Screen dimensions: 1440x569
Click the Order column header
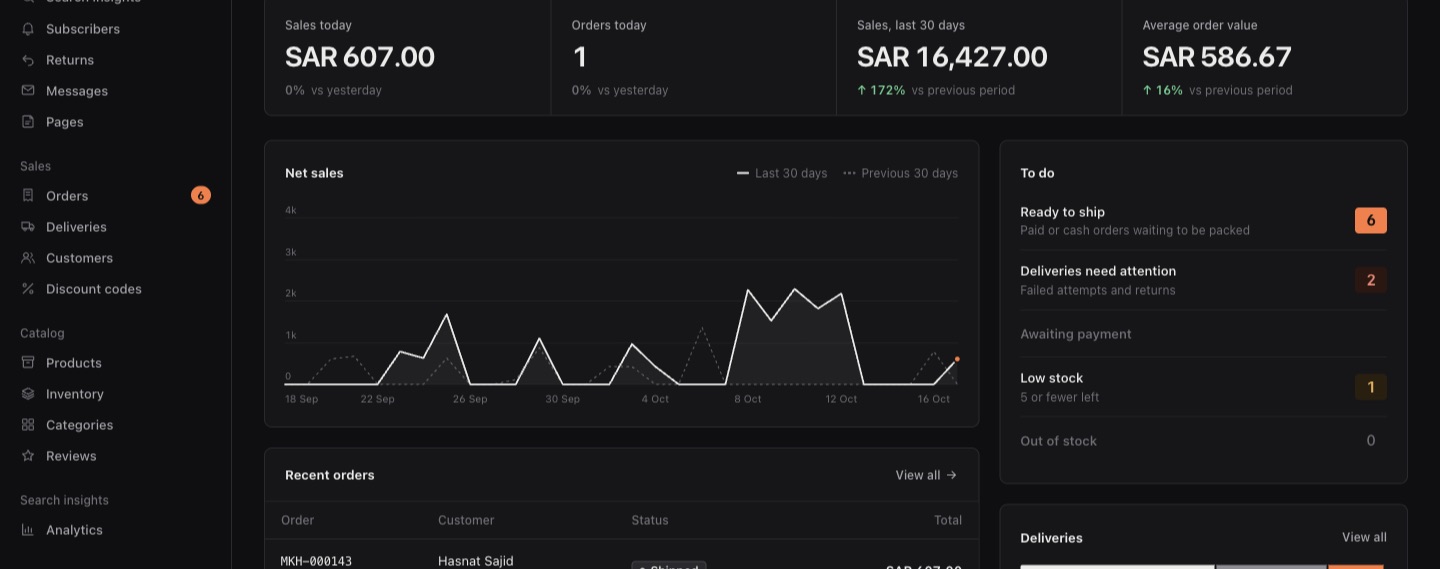(x=298, y=520)
